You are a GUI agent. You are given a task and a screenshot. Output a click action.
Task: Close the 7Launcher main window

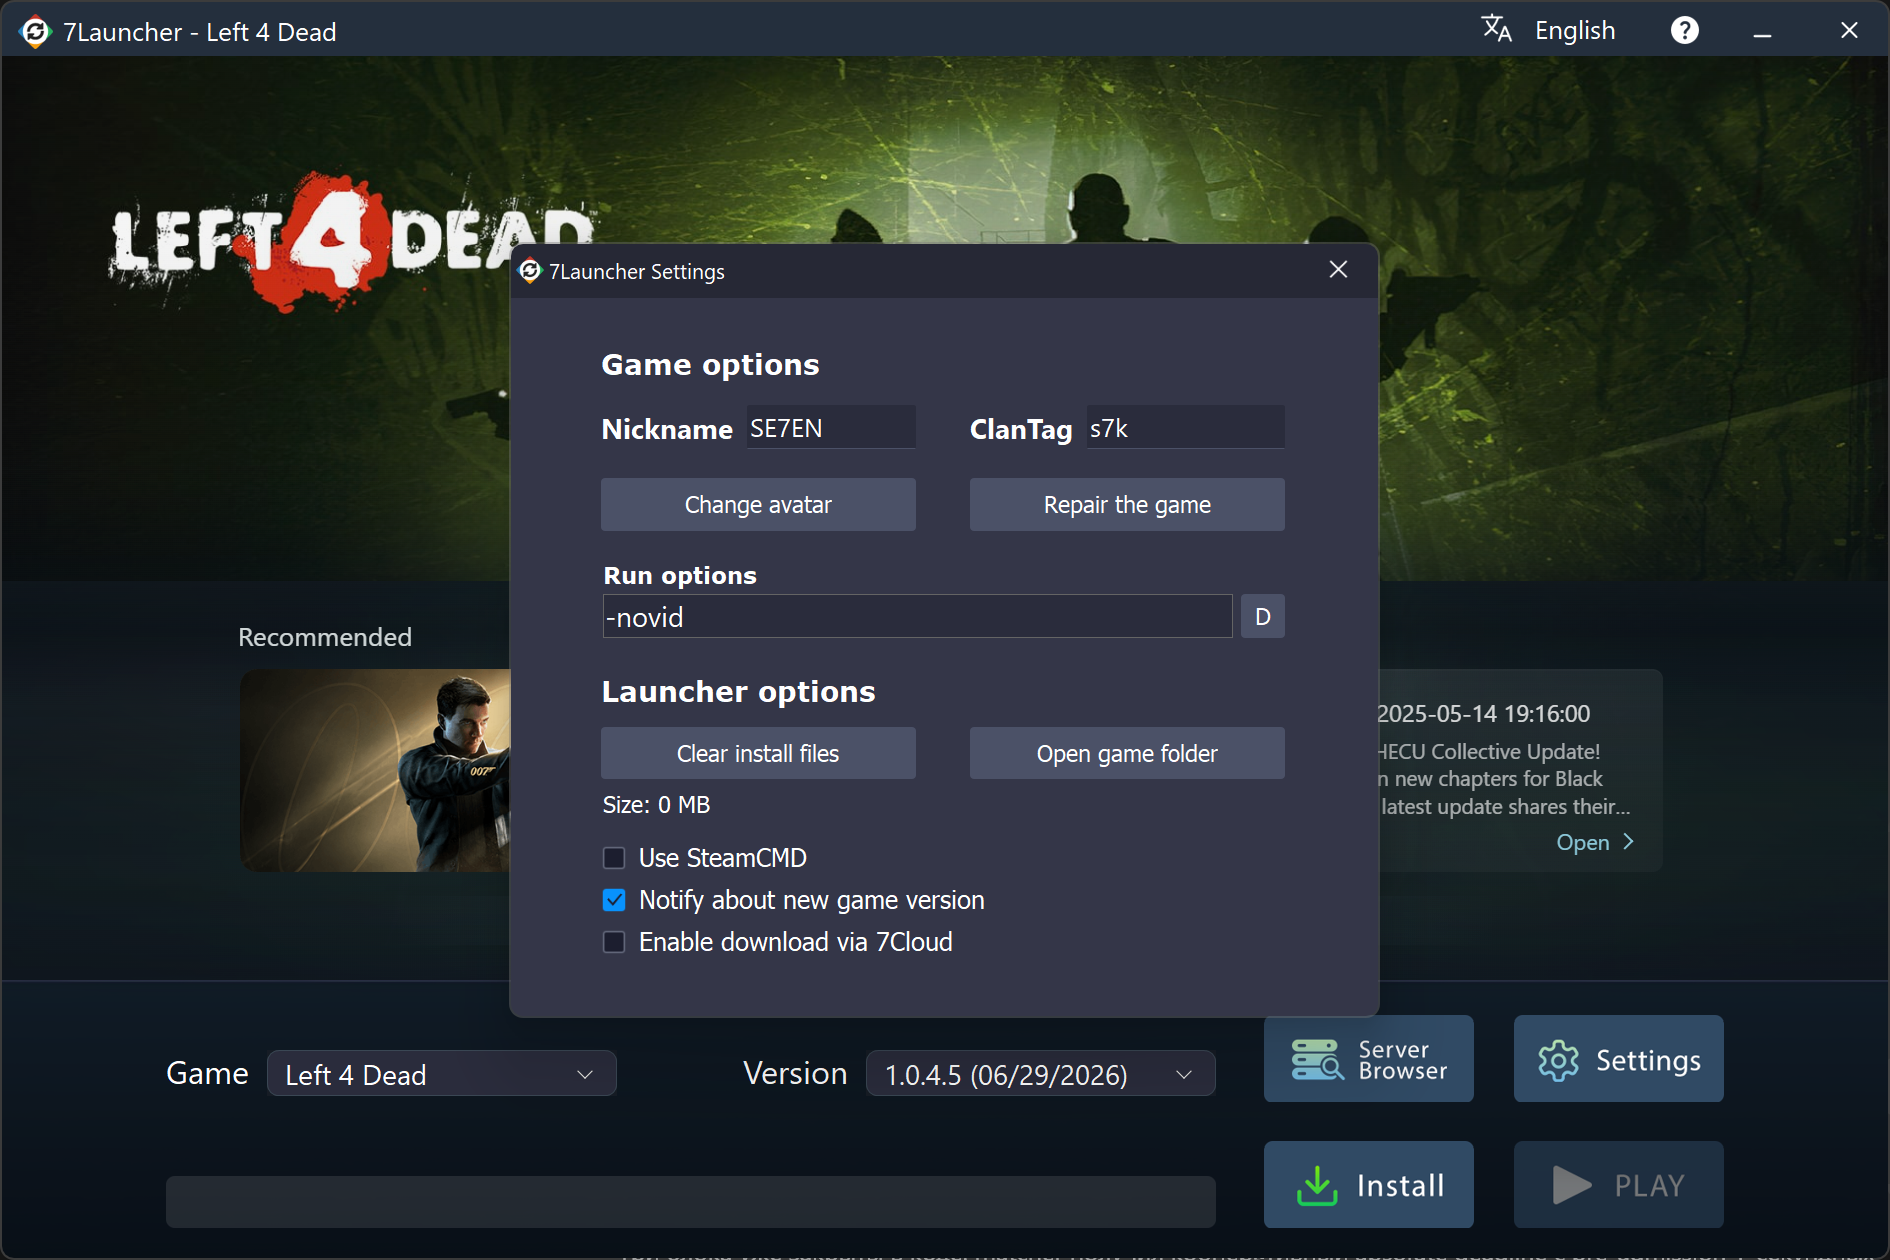click(1849, 31)
